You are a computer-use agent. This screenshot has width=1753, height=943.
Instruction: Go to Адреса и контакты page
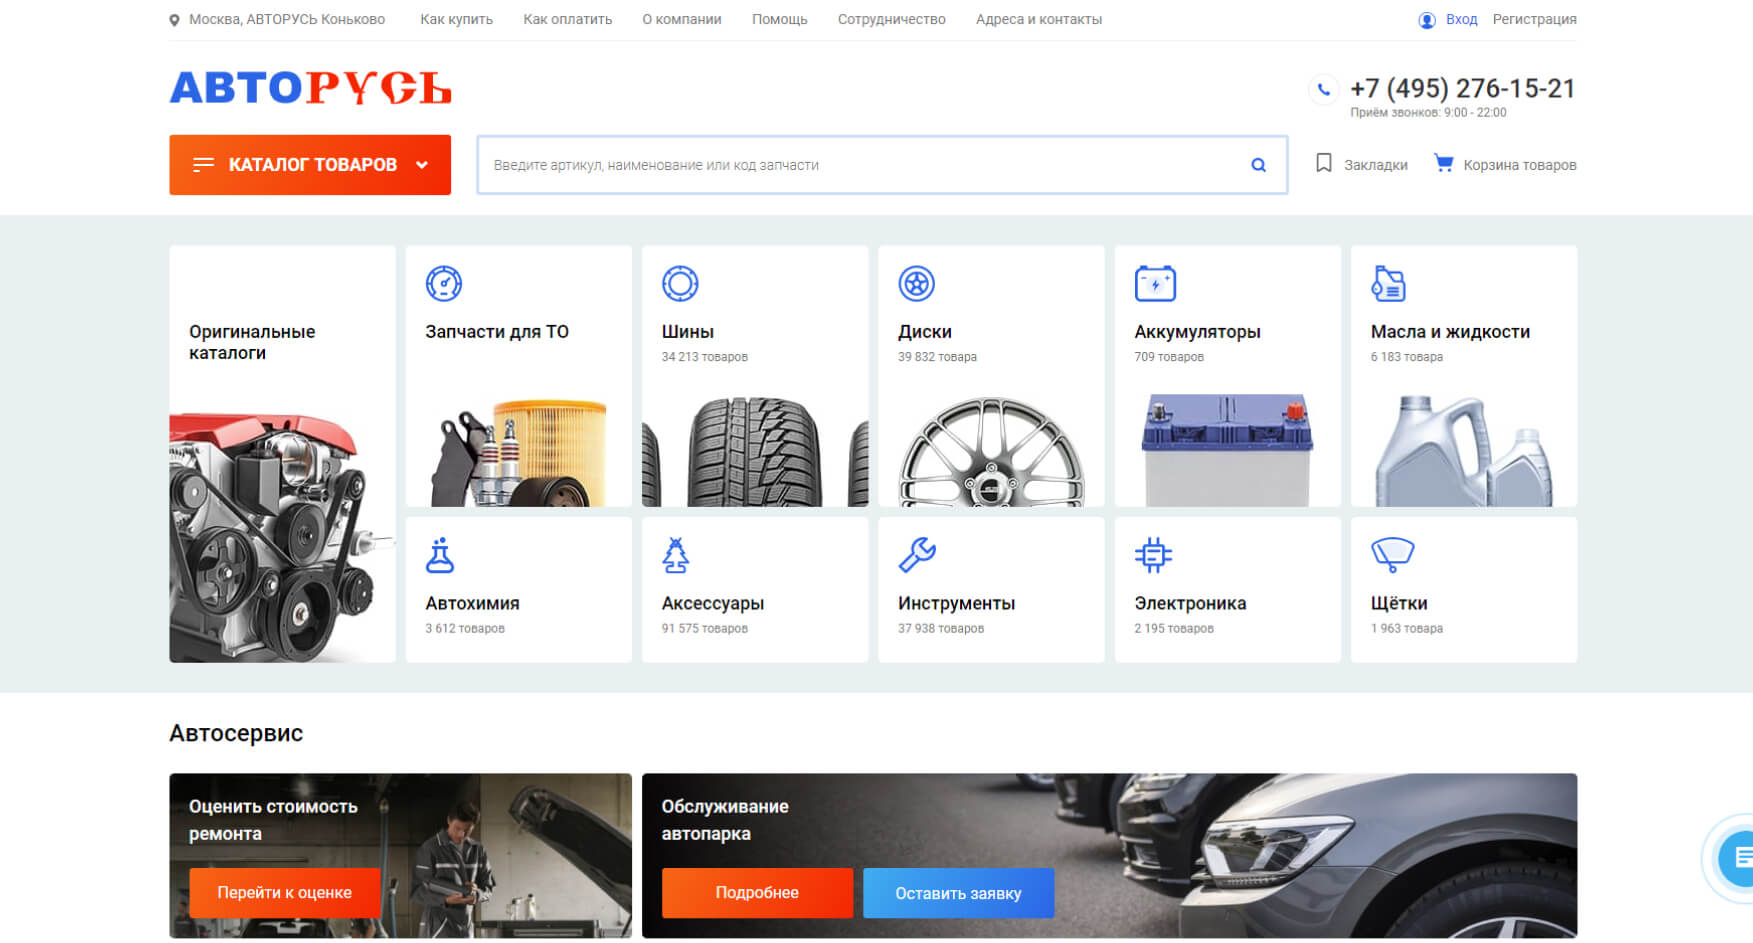(x=1038, y=20)
